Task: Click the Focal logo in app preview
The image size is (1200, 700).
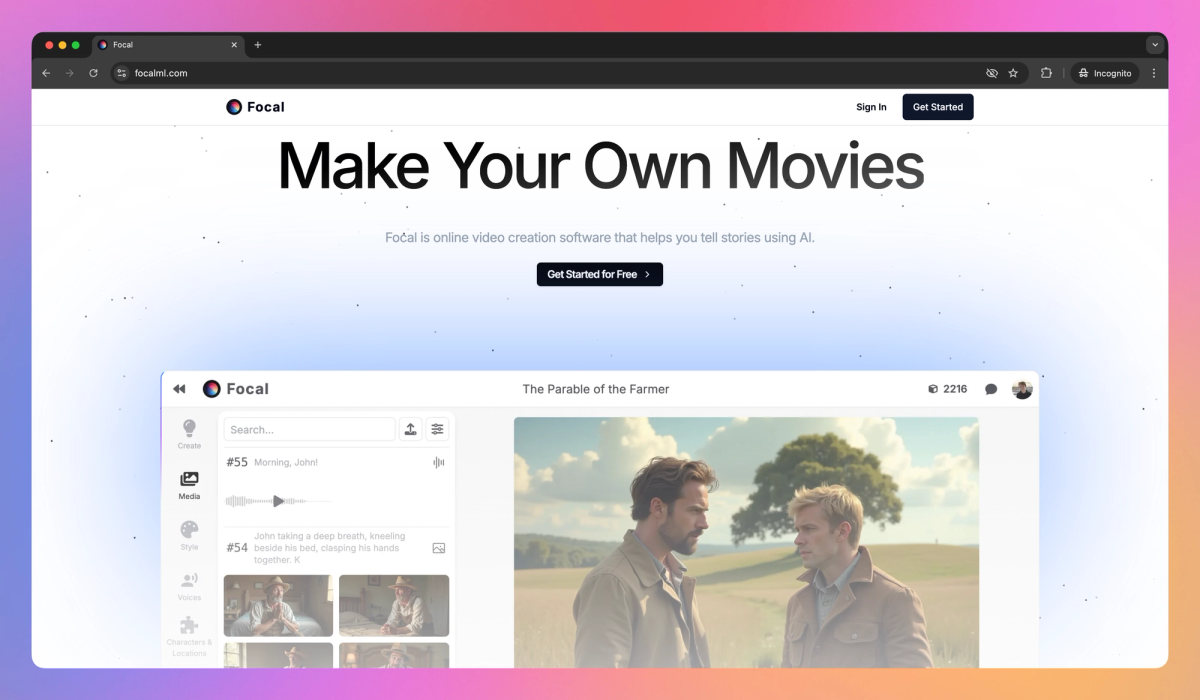Action: (236, 389)
